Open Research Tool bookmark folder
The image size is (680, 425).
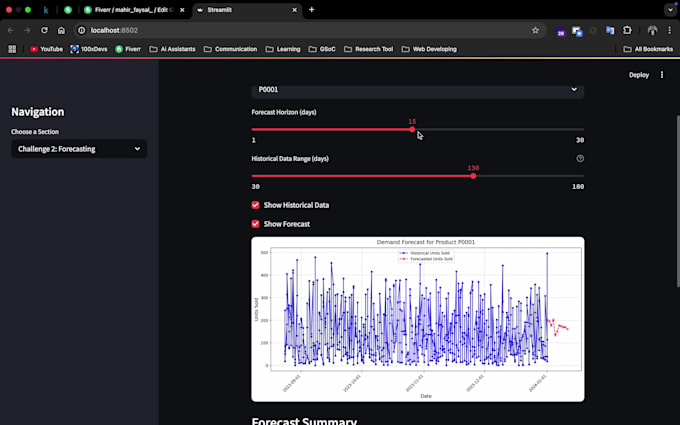tap(368, 49)
